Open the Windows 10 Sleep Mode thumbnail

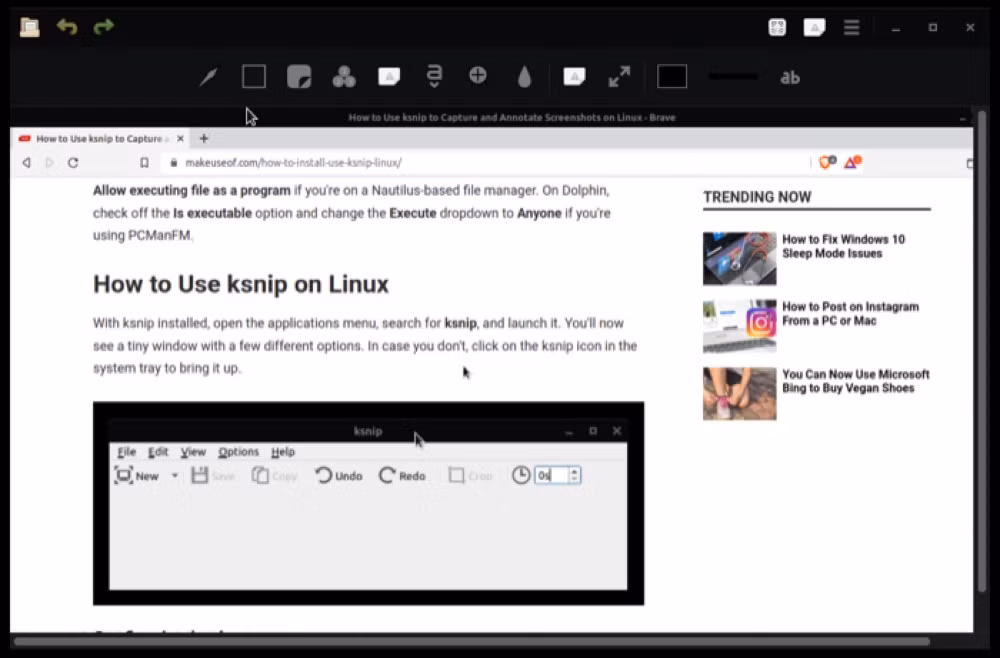coord(740,258)
